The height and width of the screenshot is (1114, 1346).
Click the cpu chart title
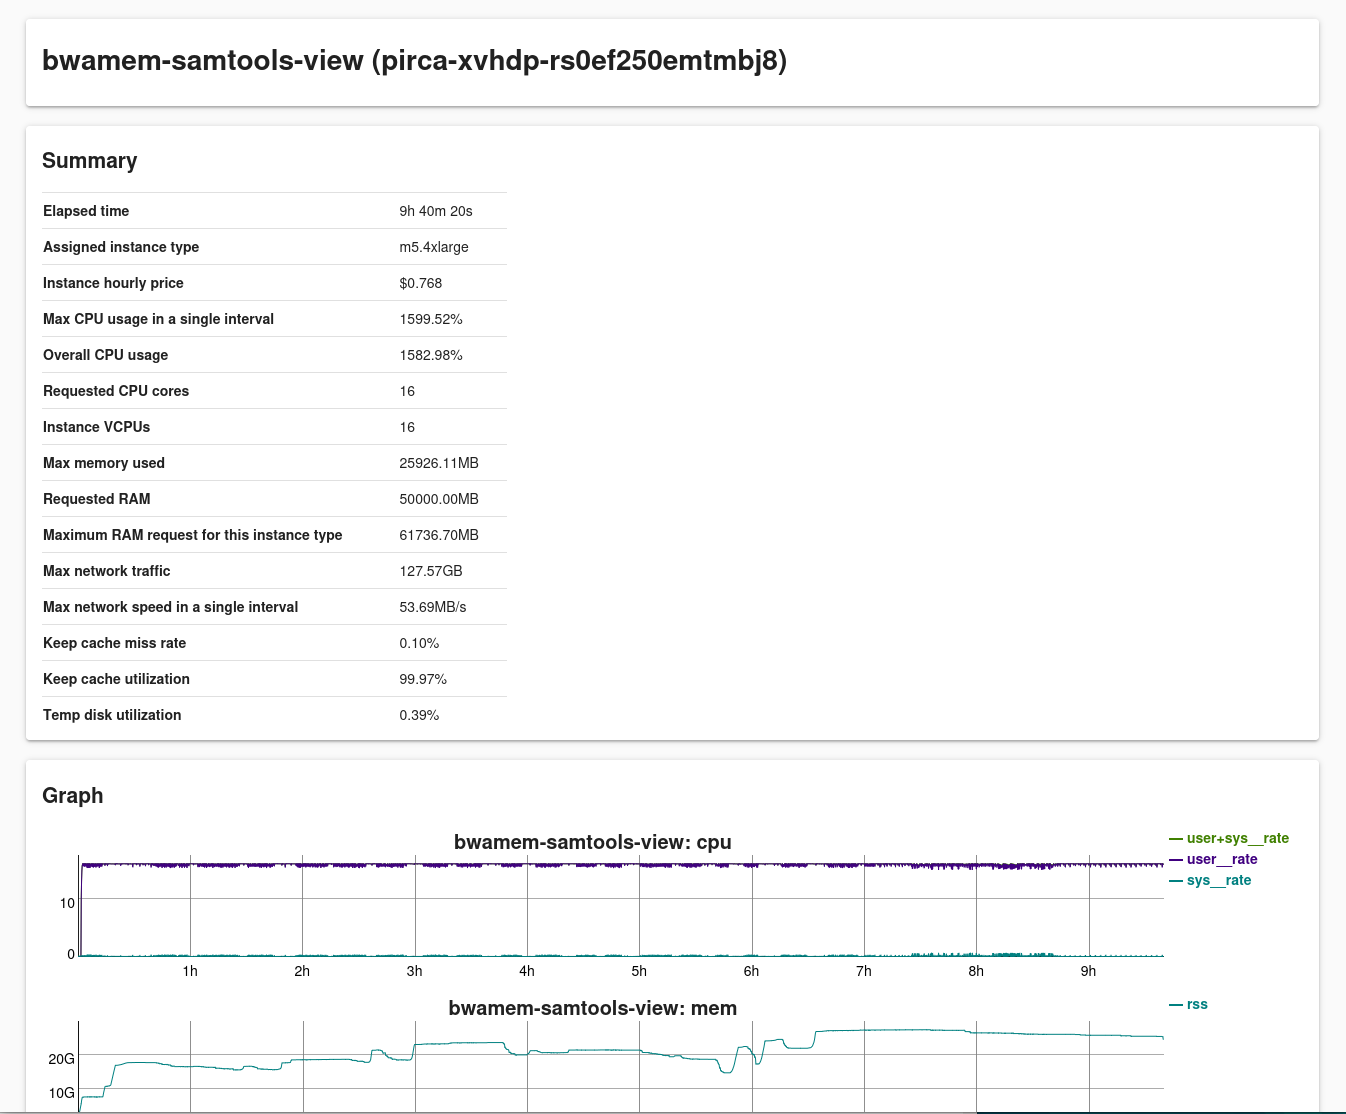click(x=592, y=842)
